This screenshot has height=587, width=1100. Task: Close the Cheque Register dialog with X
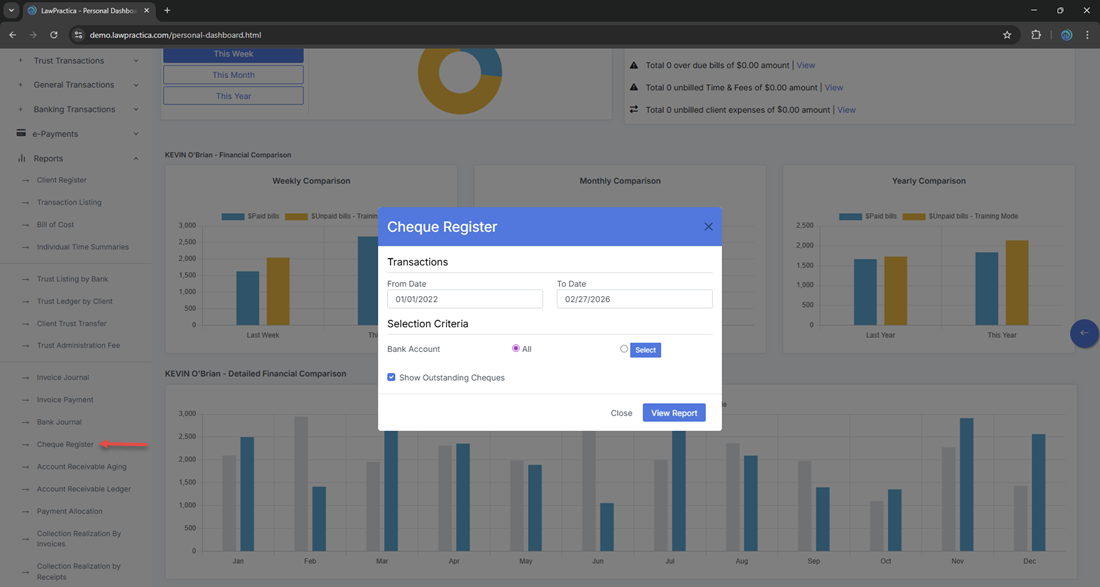click(x=708, y=227)
